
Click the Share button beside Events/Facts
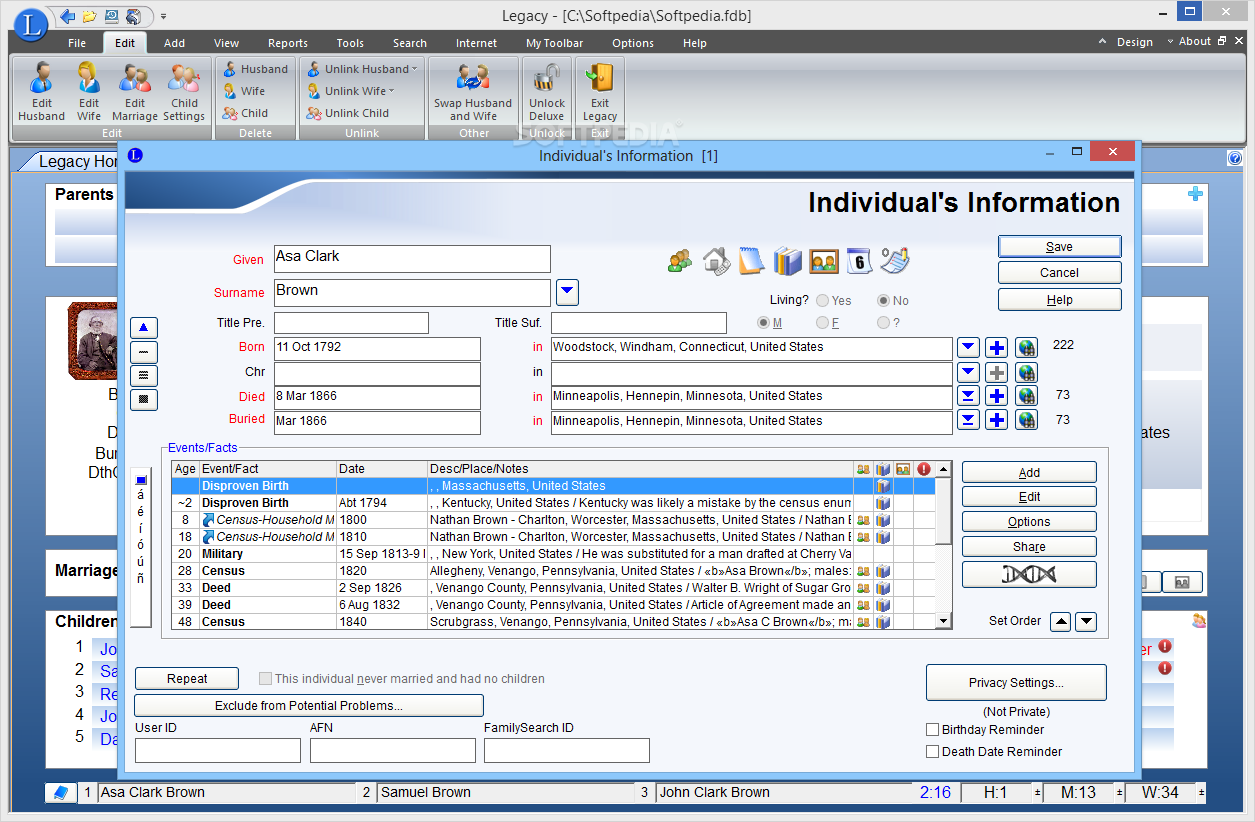point(1029,547)
